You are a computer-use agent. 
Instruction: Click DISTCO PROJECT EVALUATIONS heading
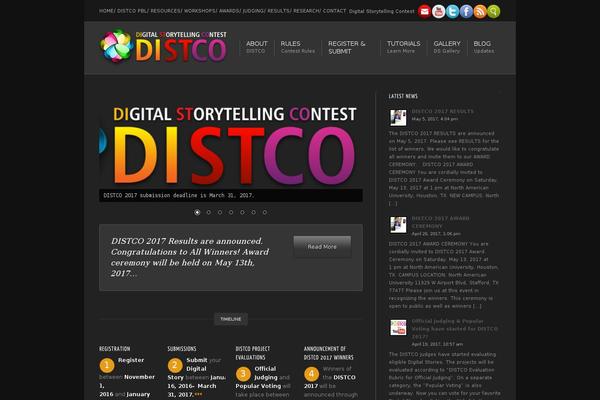tap(253, 353)
